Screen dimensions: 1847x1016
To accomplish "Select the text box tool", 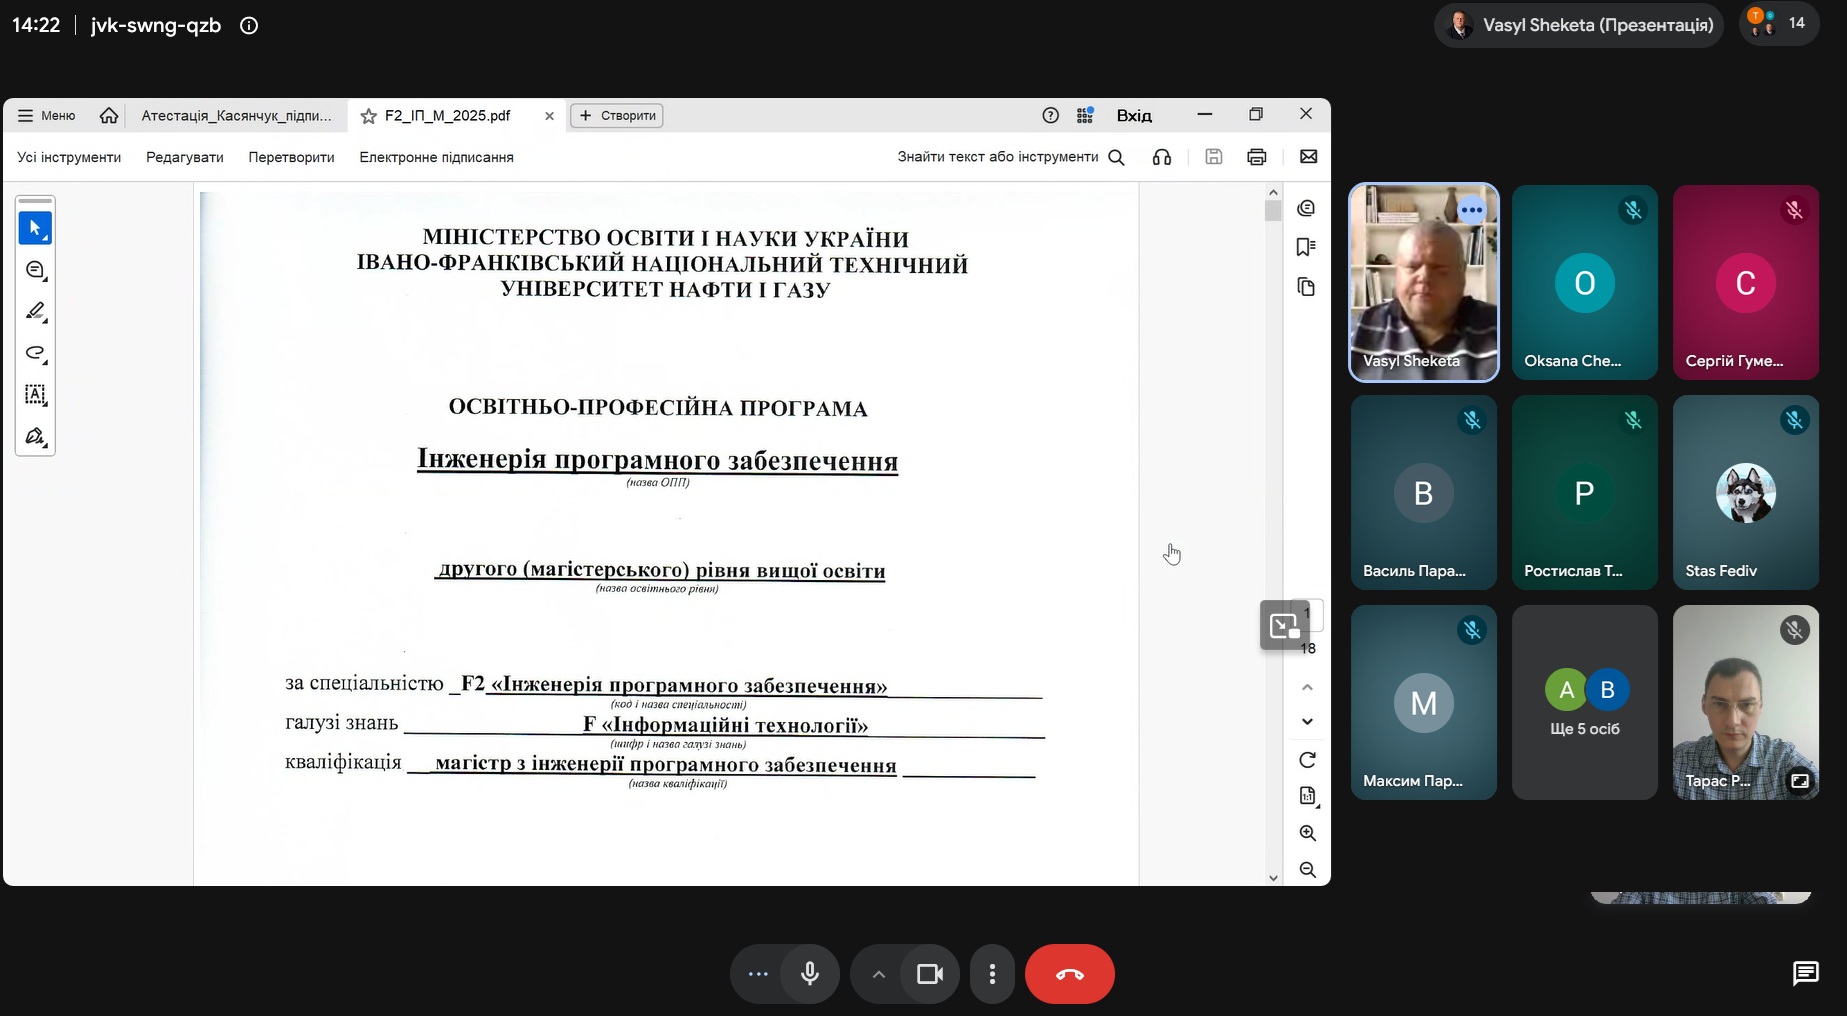I will tap(35, 395).
